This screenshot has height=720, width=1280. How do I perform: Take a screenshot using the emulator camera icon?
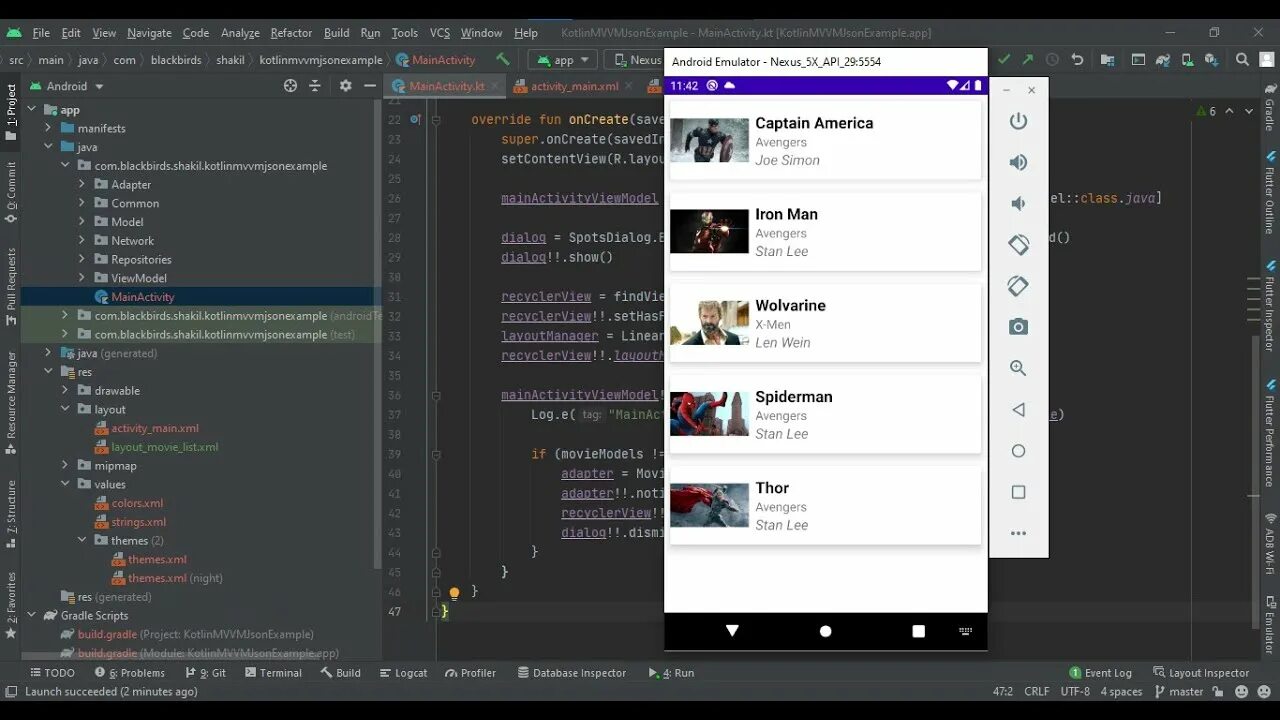tap(1018, 327)
